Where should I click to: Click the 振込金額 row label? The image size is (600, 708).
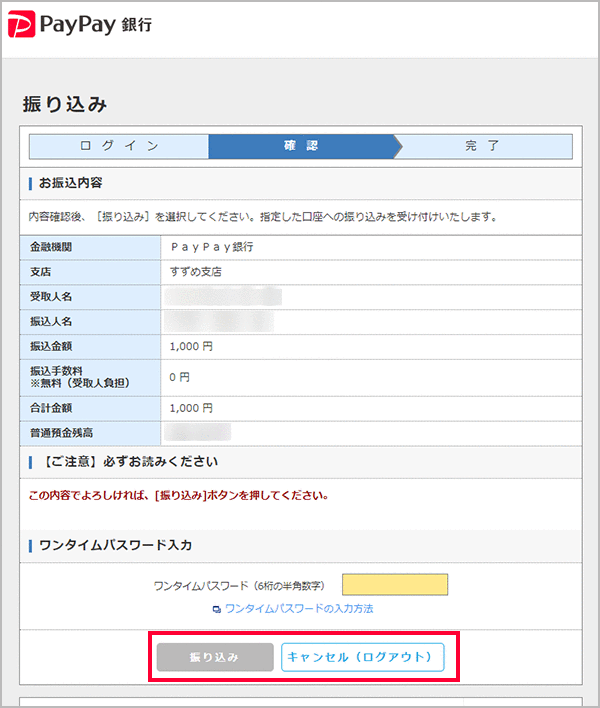[x=51, y=346]
